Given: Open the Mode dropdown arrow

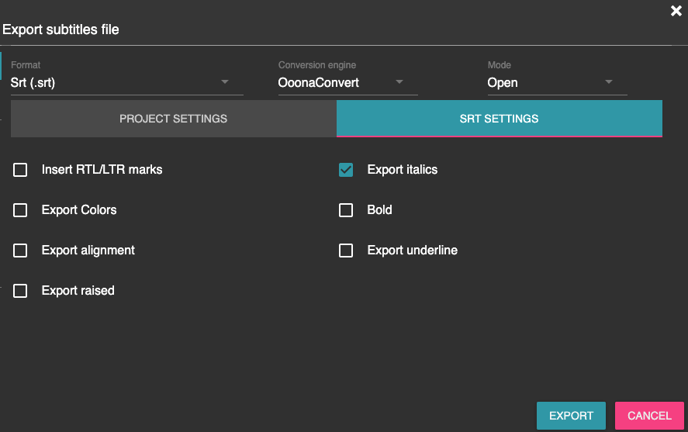Looking at the screenshot, I should point(608,82).
